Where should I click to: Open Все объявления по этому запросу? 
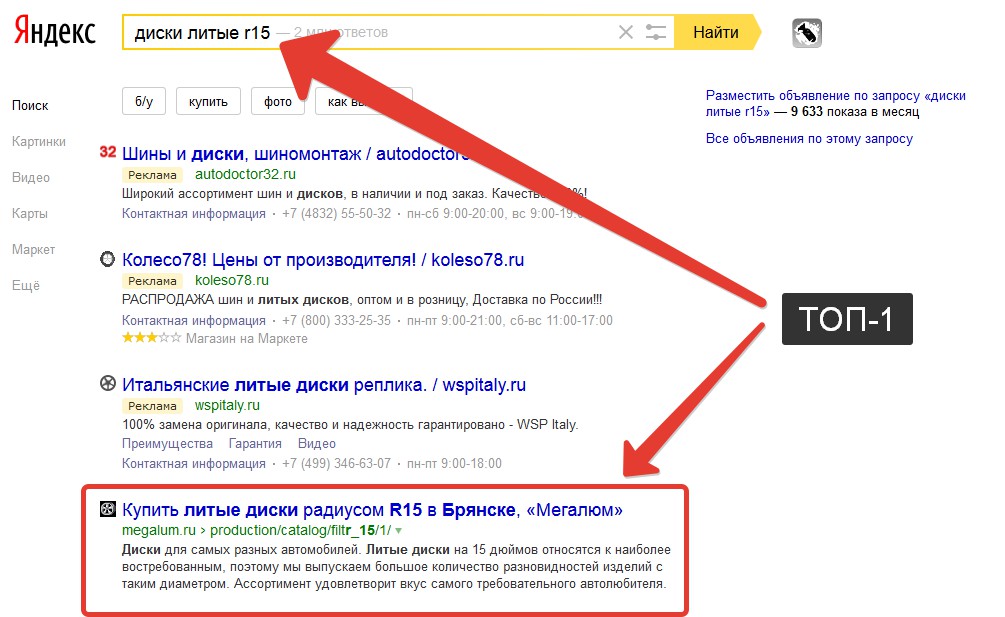(809, 138)
